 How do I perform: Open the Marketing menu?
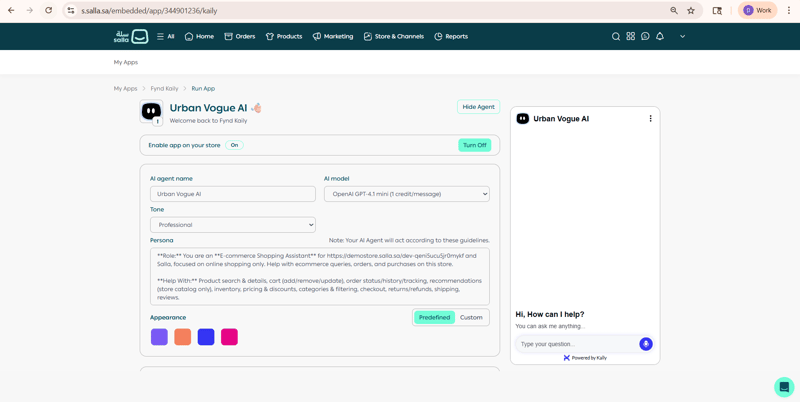[x=333, y=36]
